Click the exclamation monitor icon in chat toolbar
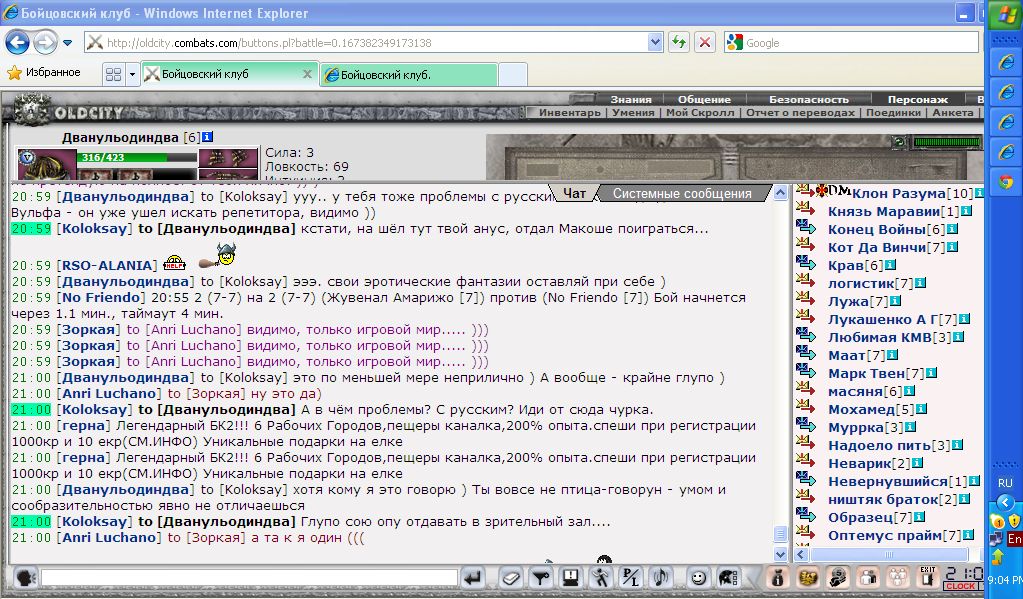 [x=571, y=577]
